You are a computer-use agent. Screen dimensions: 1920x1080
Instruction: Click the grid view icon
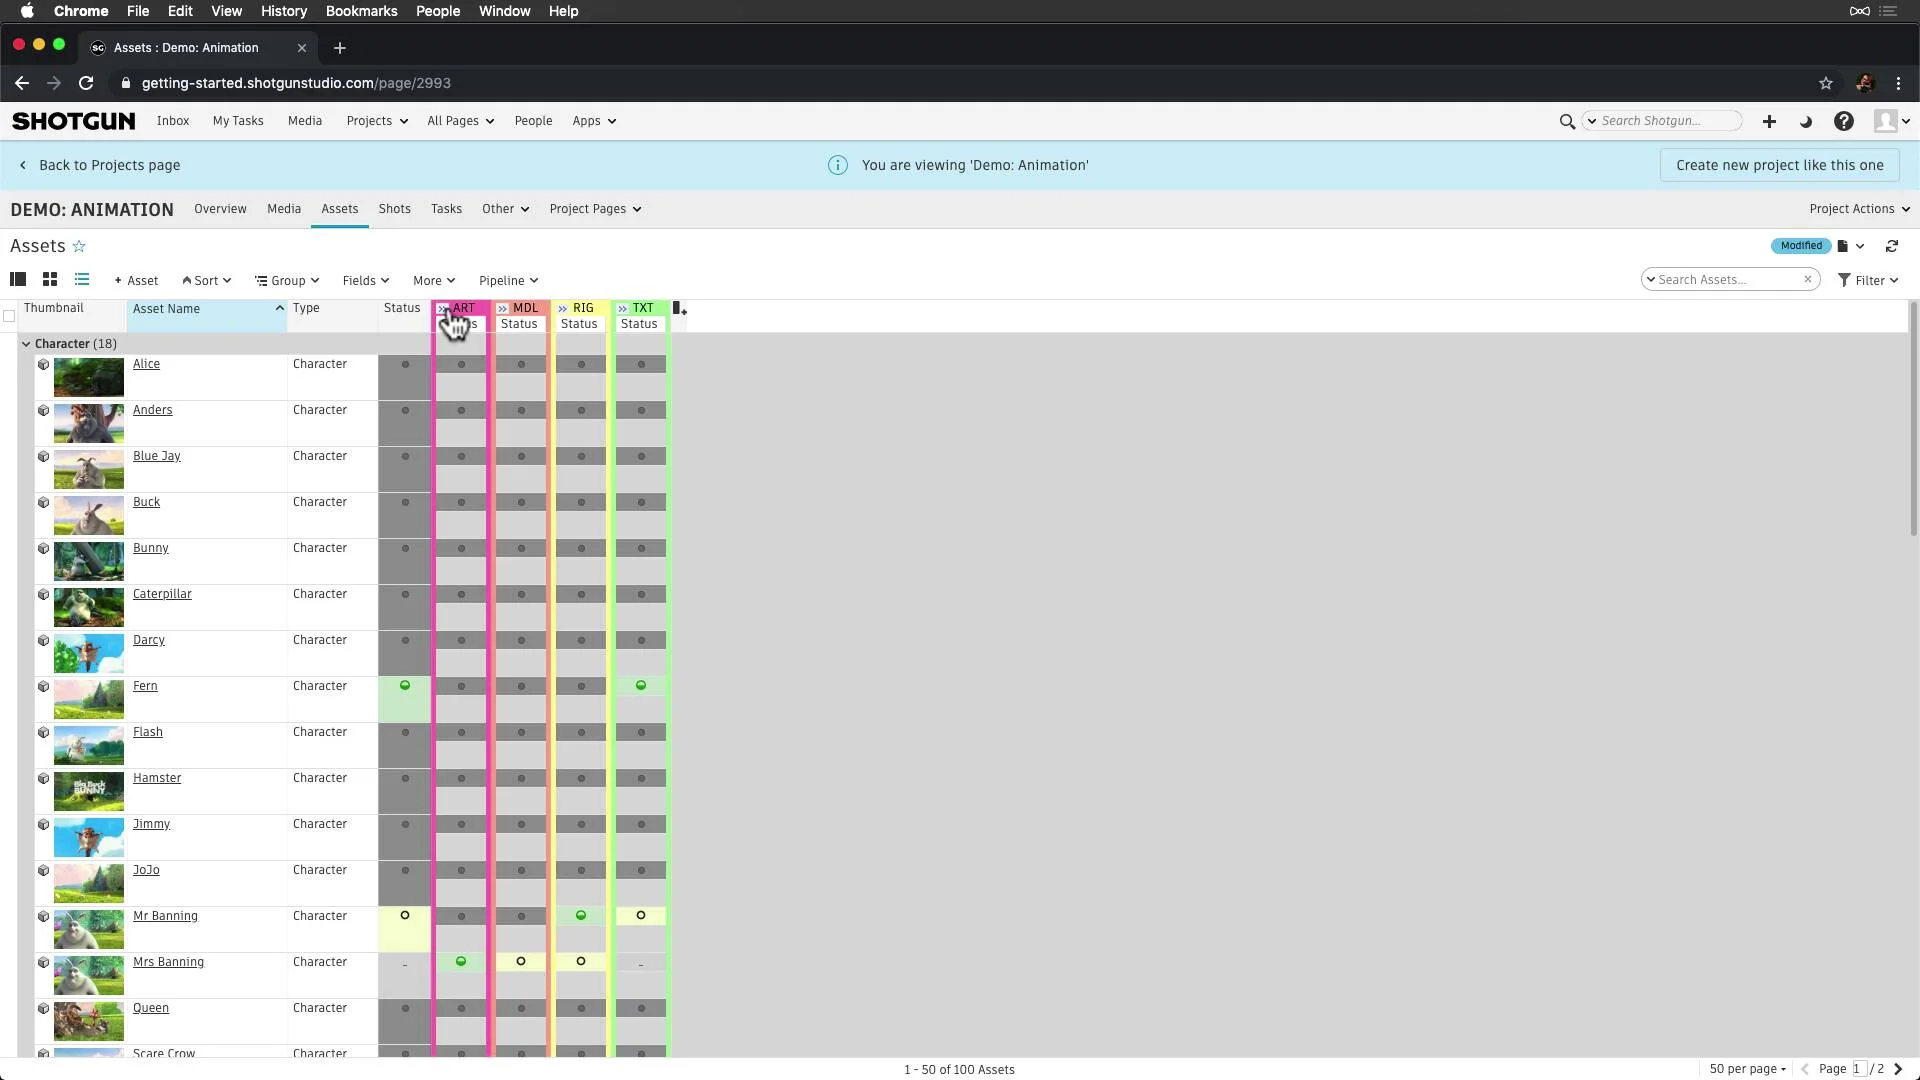(x=50, y=280)
